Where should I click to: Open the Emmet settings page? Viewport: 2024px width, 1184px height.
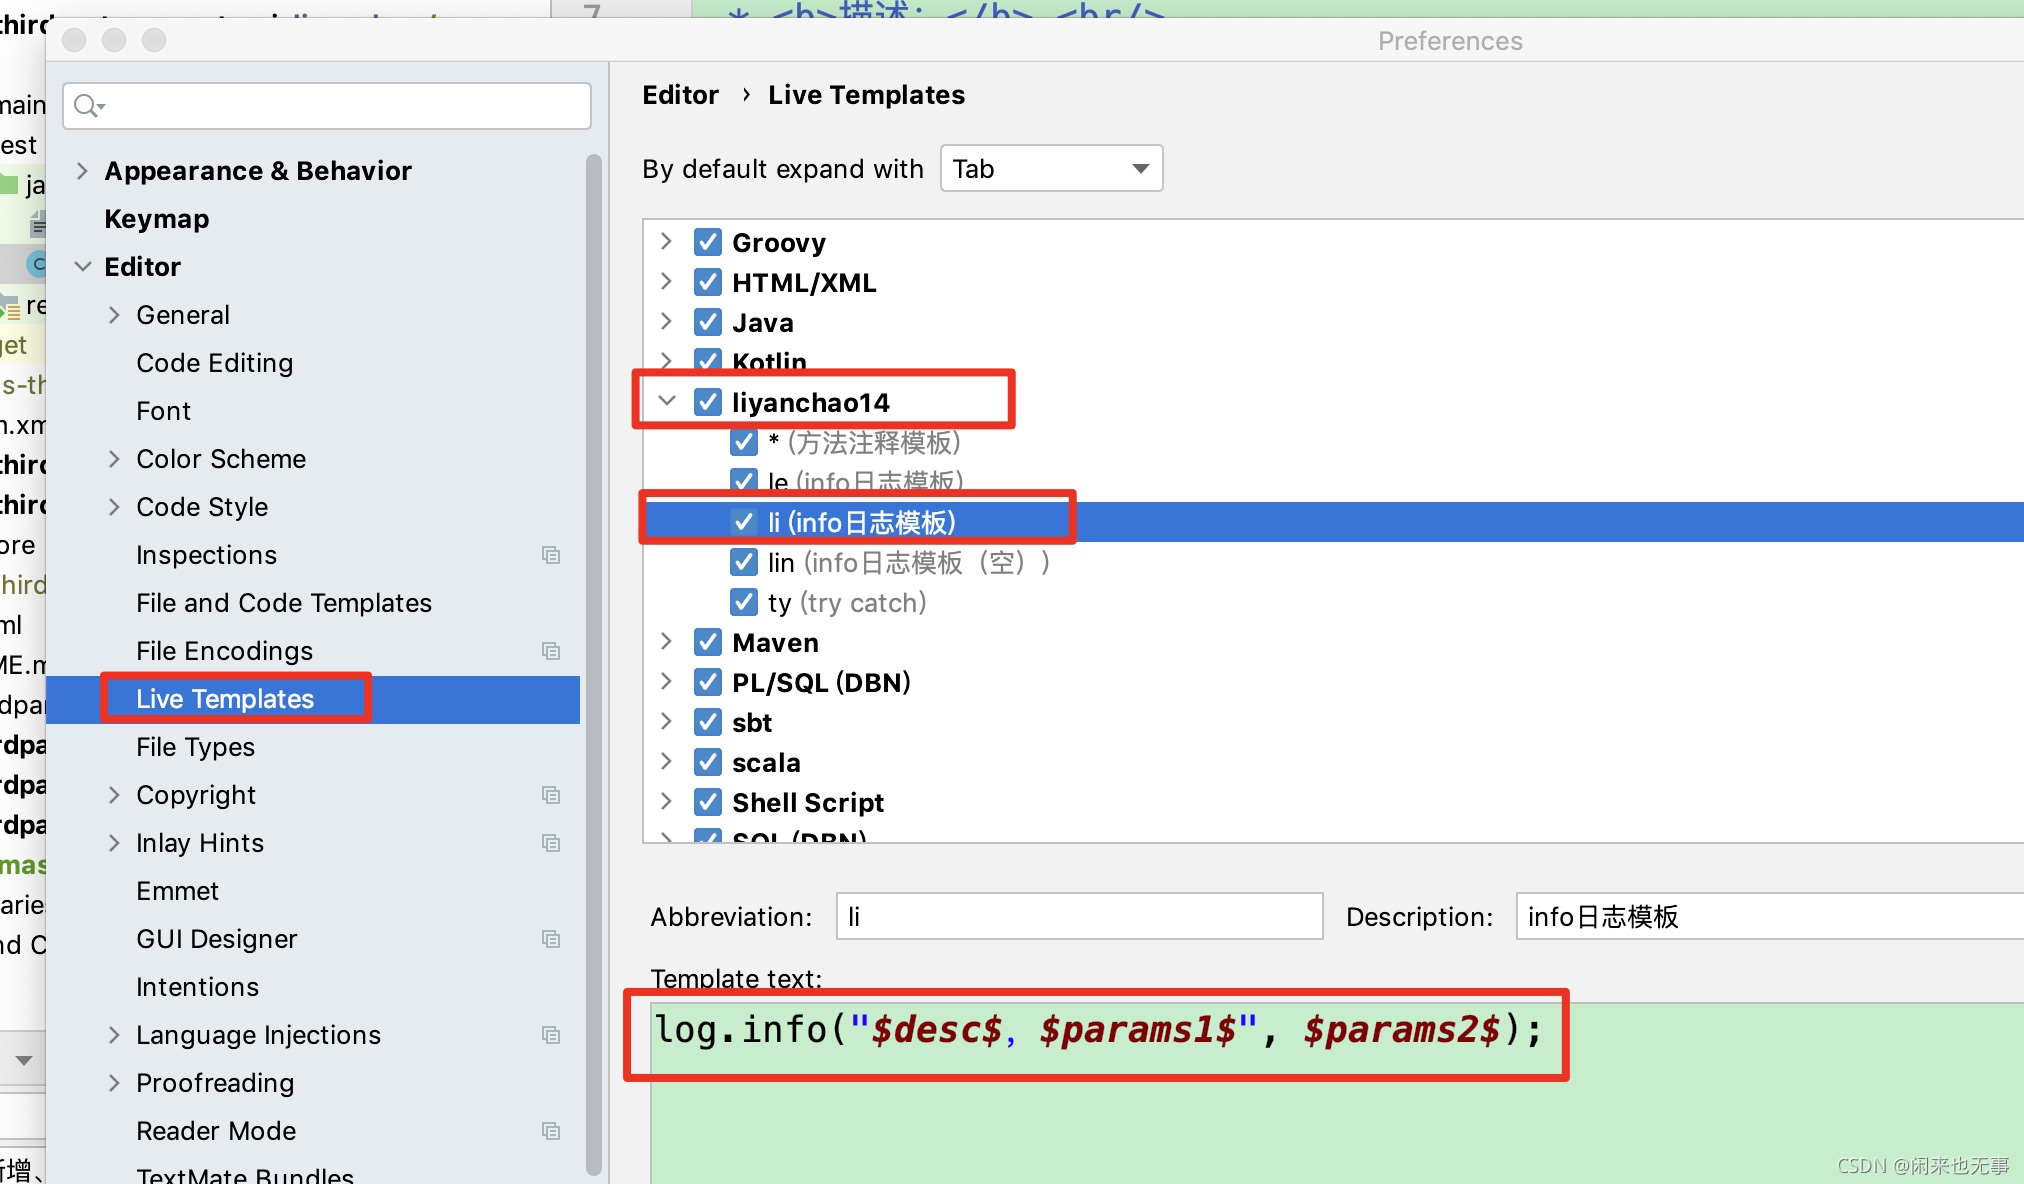pyautogui.click(x=177, y=891)
